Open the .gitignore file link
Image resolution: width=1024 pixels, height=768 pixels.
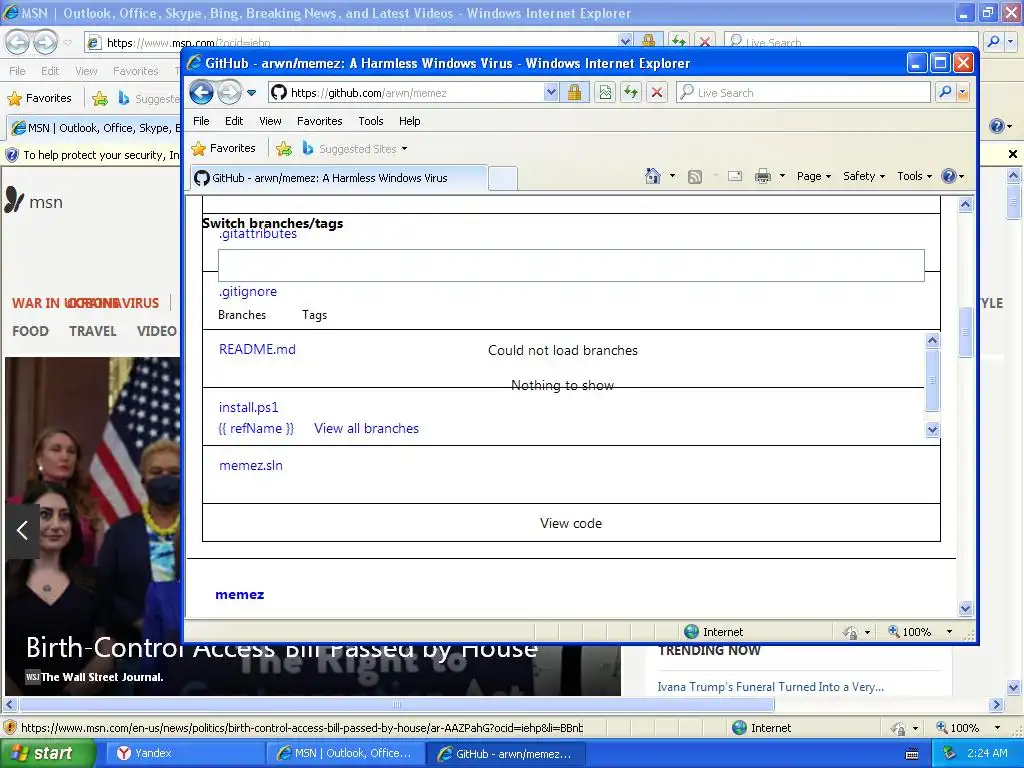click(248, 291)
